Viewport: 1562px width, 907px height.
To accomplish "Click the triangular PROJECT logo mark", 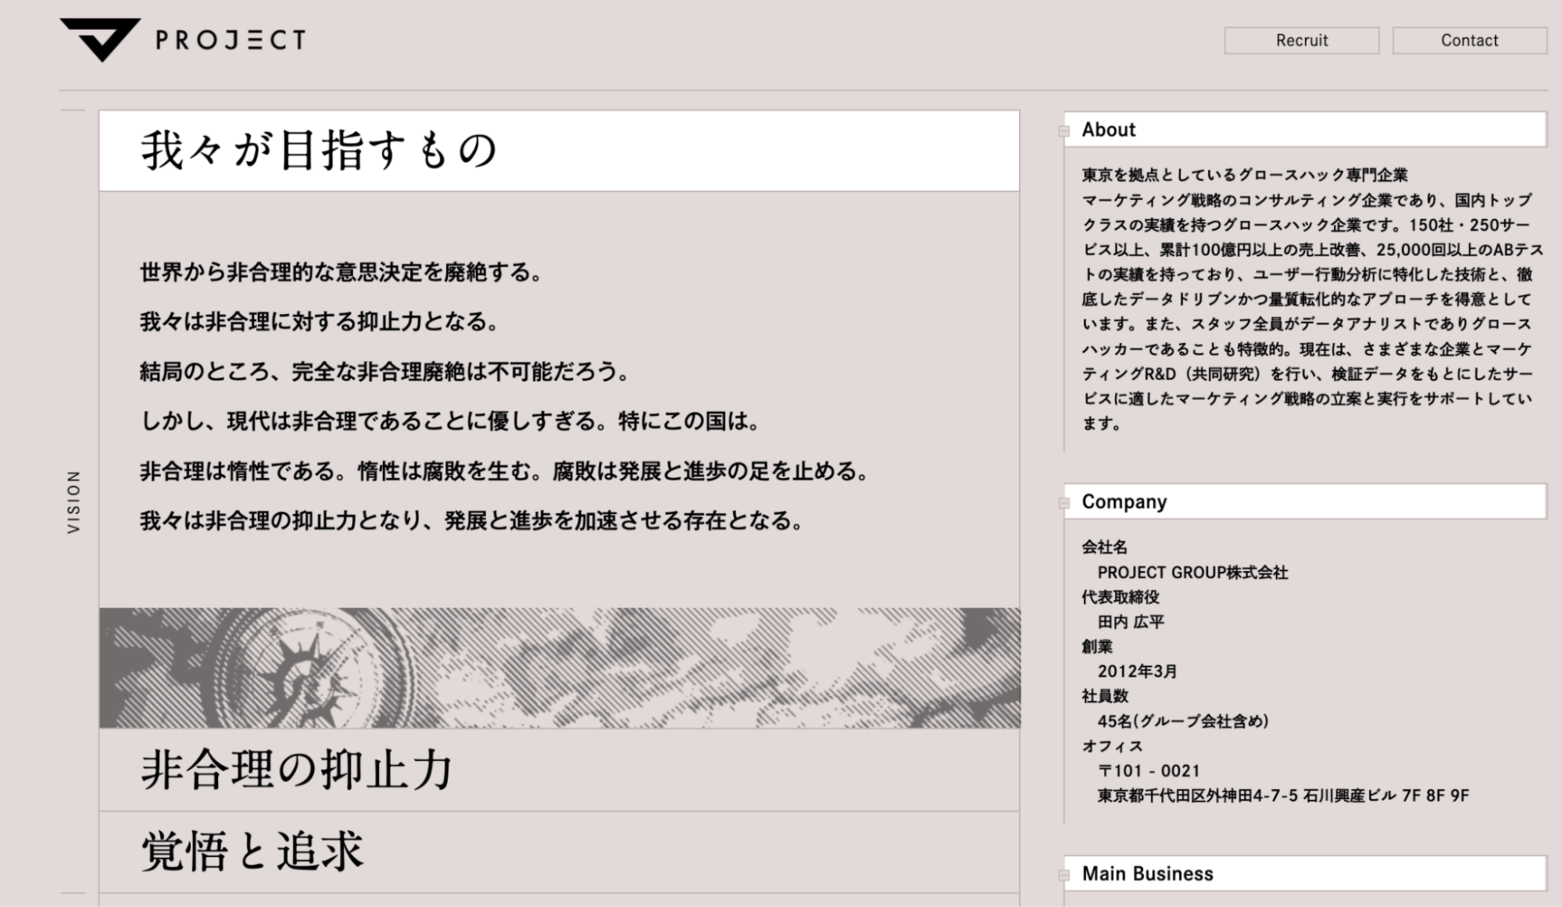I will [99, 39].
